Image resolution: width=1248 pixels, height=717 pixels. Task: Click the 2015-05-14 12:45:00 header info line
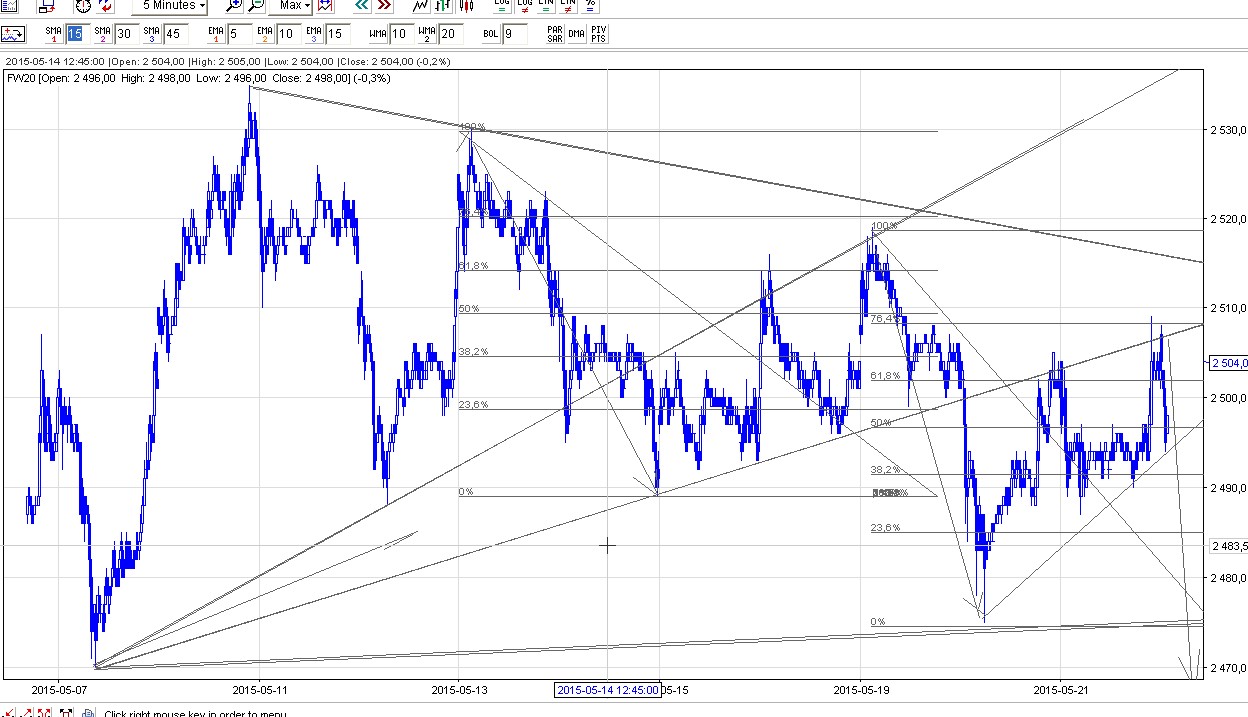click(x=228, y=61)
